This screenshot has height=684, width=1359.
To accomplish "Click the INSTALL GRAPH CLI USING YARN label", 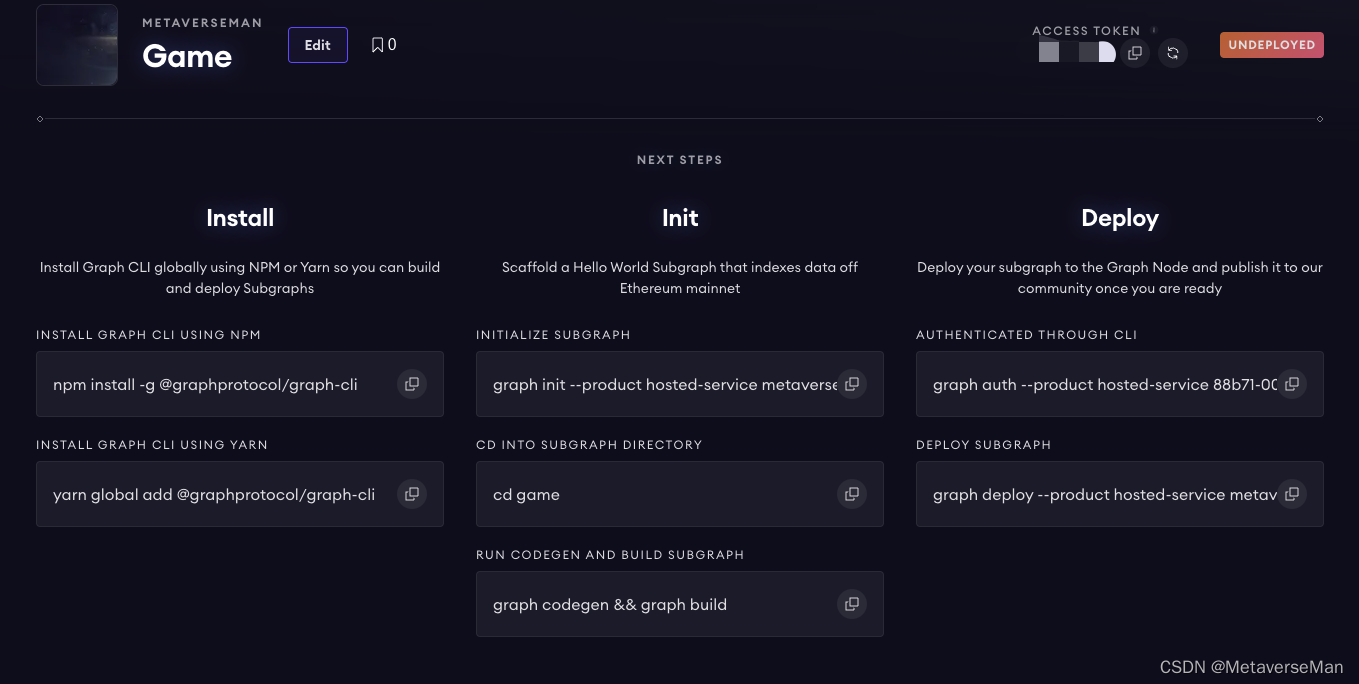I will 152,445.
